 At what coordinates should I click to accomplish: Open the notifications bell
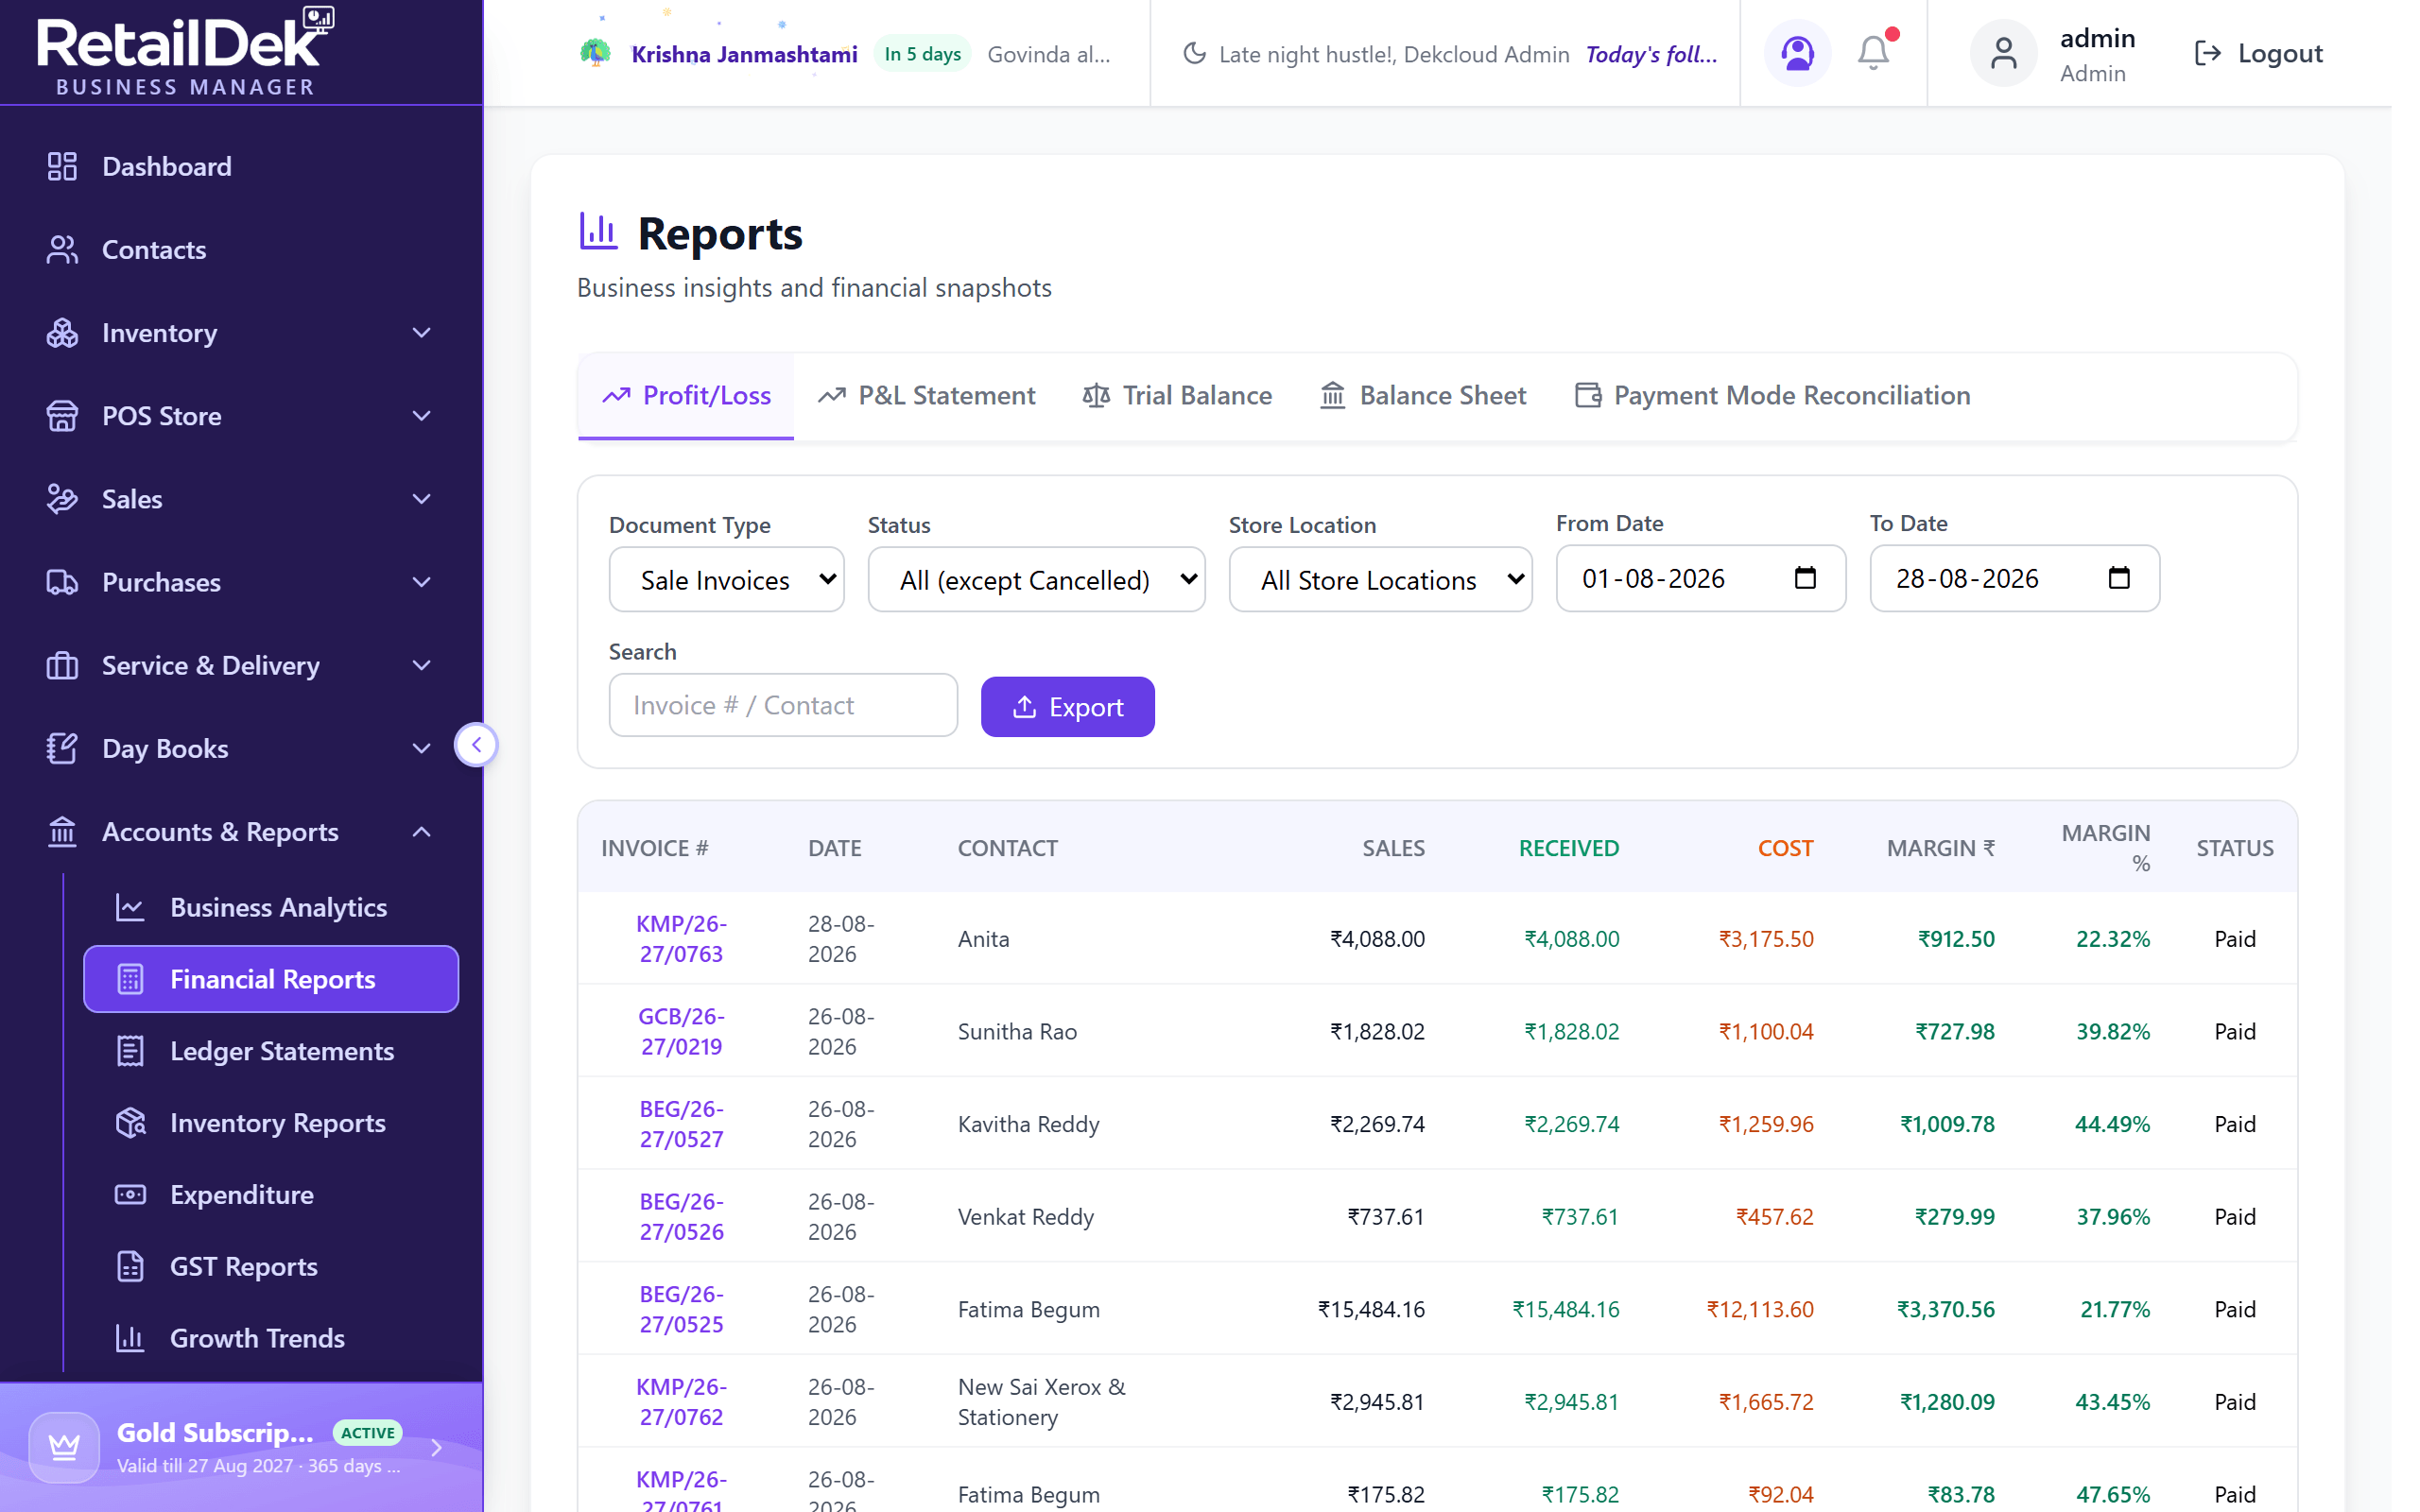point(1873,53)
